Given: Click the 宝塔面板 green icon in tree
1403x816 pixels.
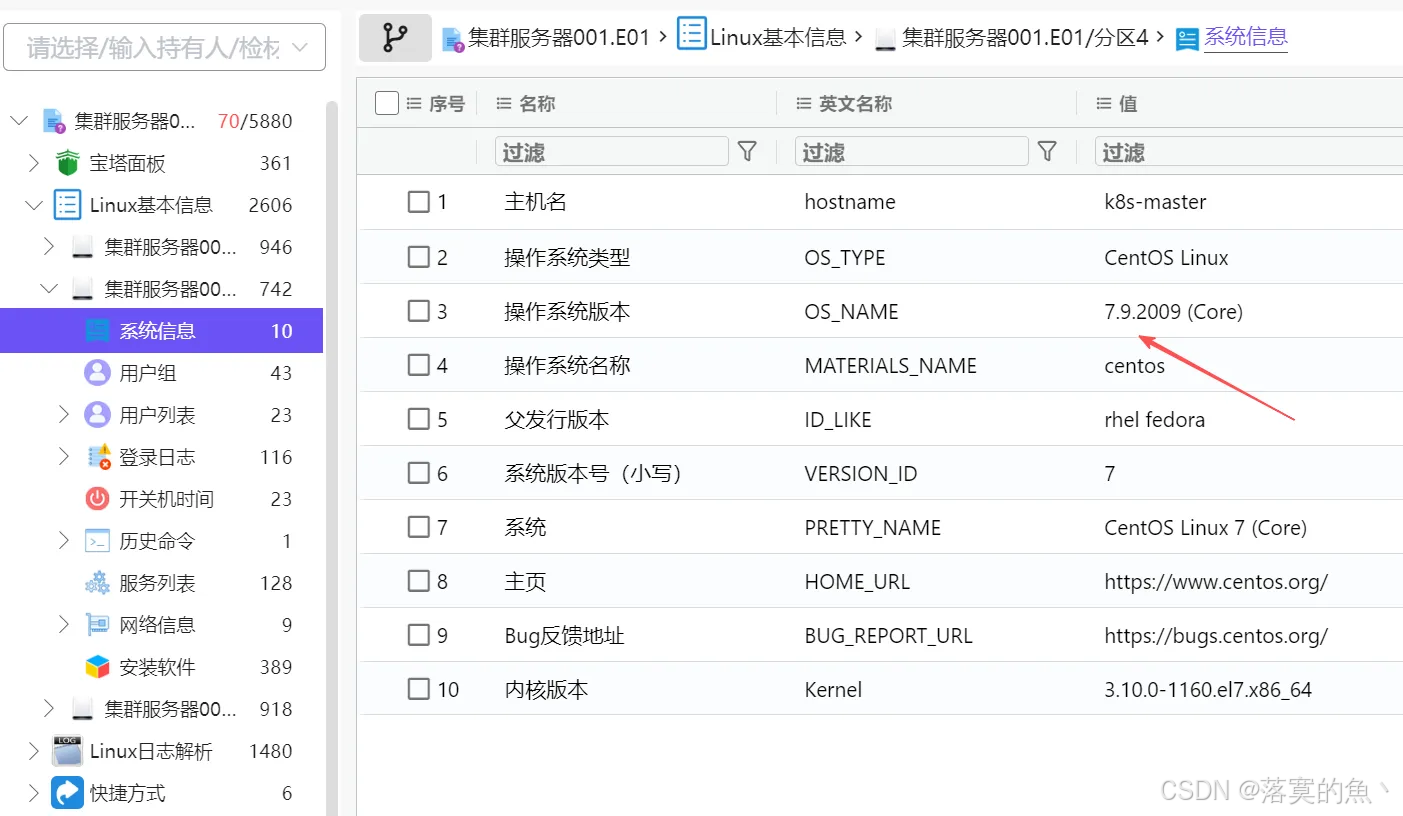Looking at the screenshot, I should click(68, 163).
